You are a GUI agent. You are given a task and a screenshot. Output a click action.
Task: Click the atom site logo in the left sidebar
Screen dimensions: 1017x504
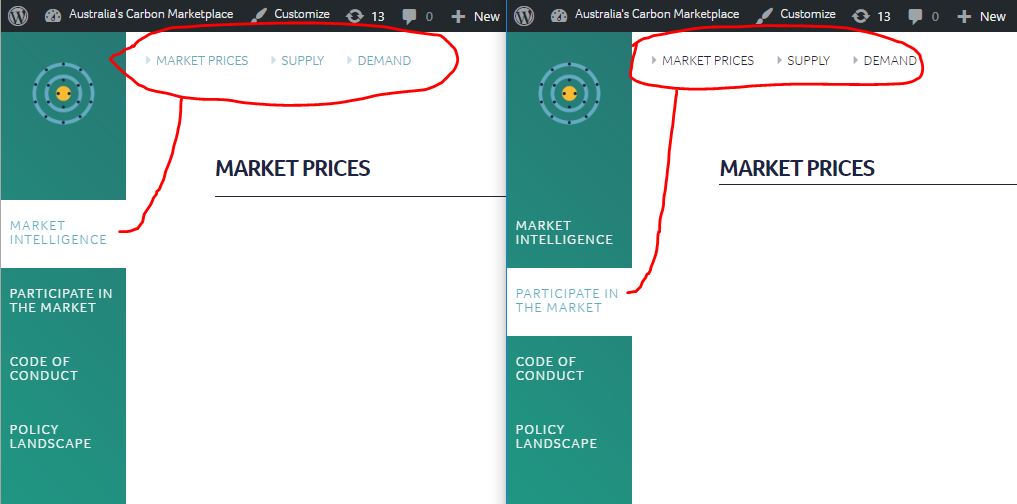(63, 93)
